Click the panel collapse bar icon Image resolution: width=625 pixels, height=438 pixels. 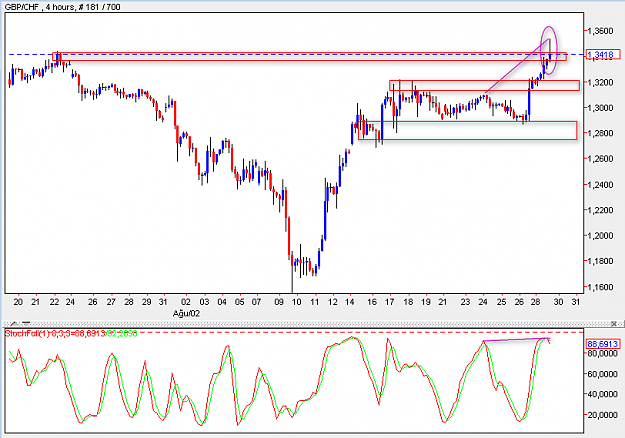point(26,323)
